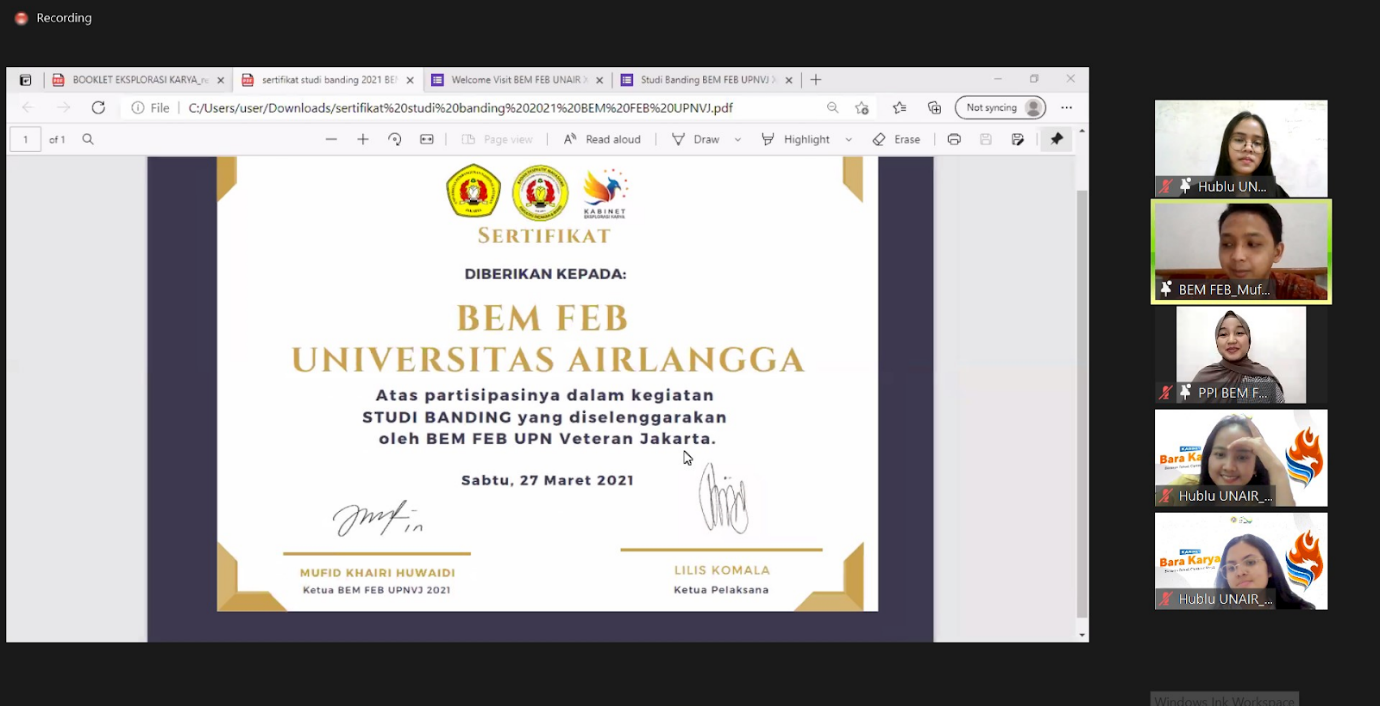Go forward in browser history

pos(63,108)
